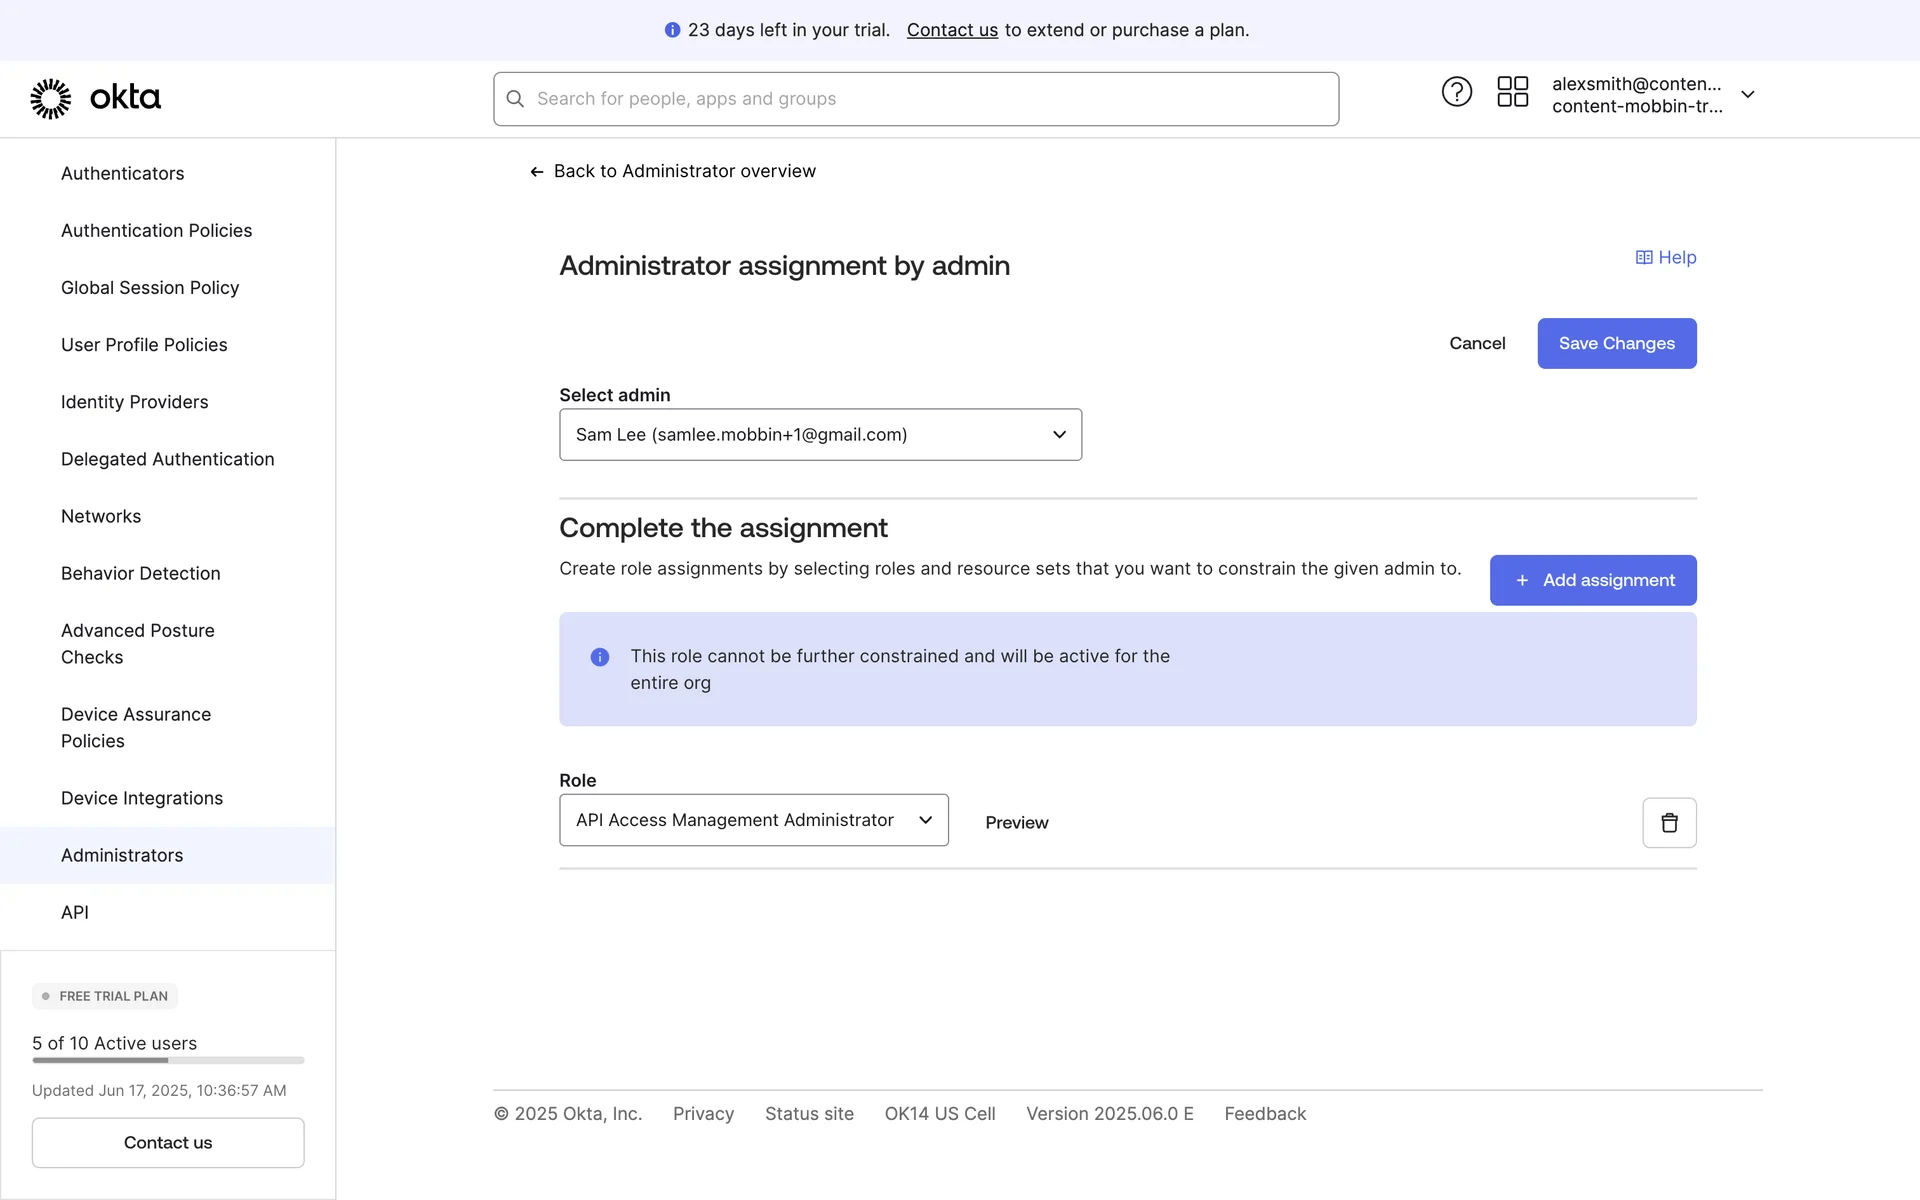Open the apps grid icon
The image size is (1920, 1200).
(x=1512, y=92)
